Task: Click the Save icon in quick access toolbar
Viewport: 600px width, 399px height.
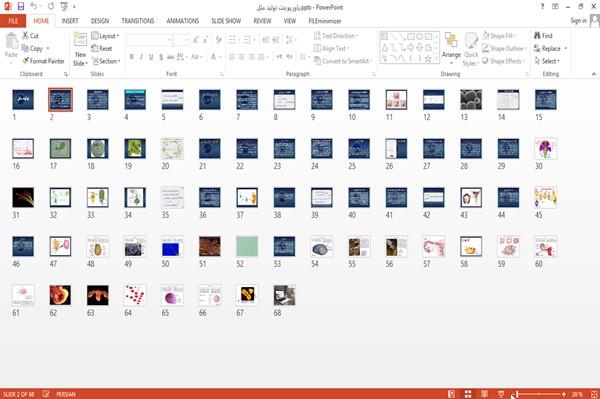Action: click(21, 6)
